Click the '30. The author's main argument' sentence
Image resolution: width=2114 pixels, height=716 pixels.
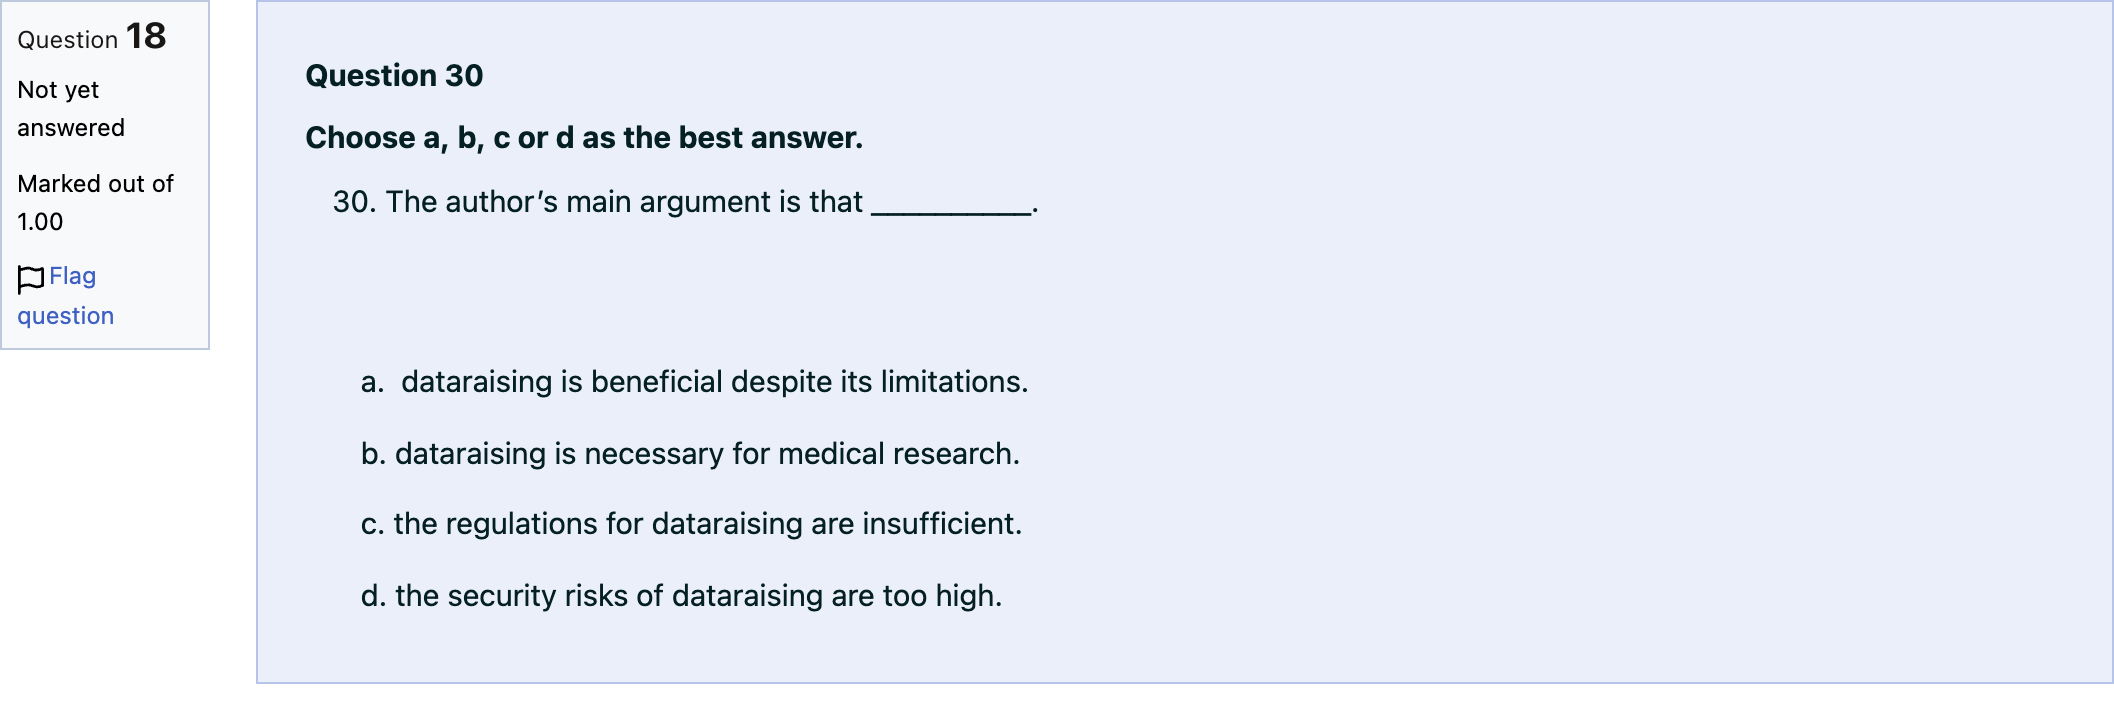[x=685, y=202]
